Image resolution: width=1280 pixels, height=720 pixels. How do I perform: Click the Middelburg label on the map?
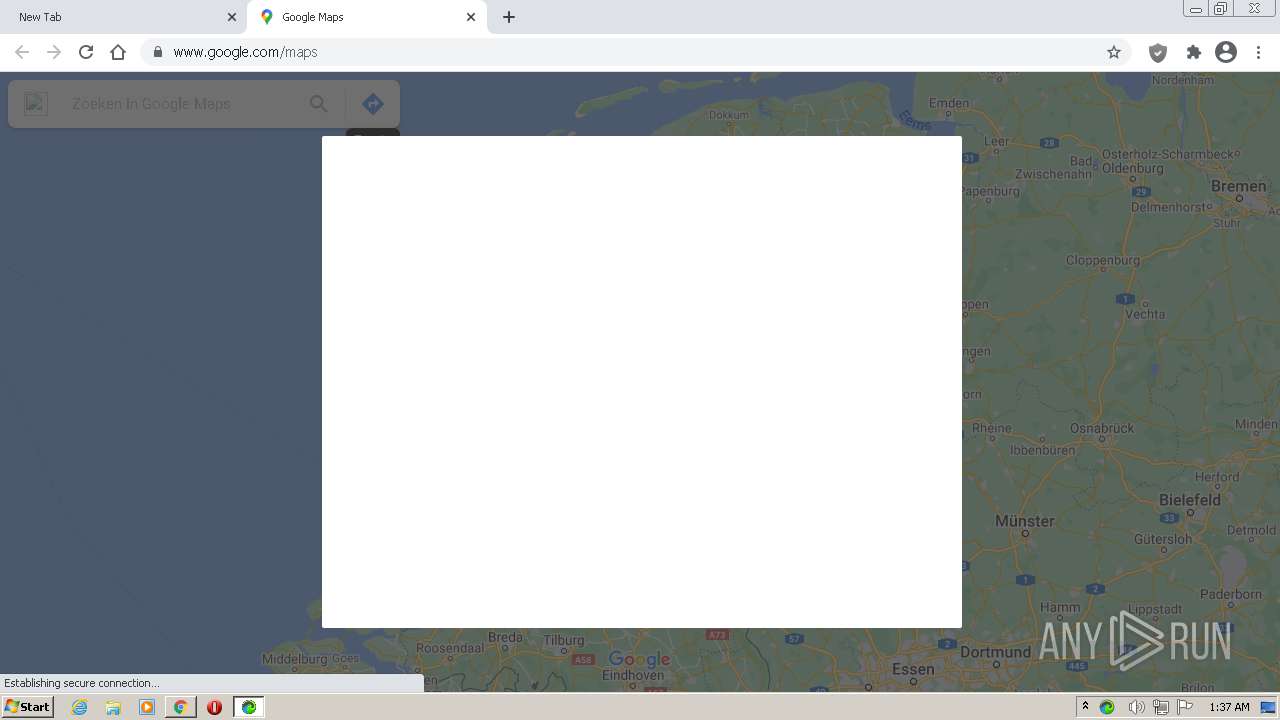click(x=294, y=659)
